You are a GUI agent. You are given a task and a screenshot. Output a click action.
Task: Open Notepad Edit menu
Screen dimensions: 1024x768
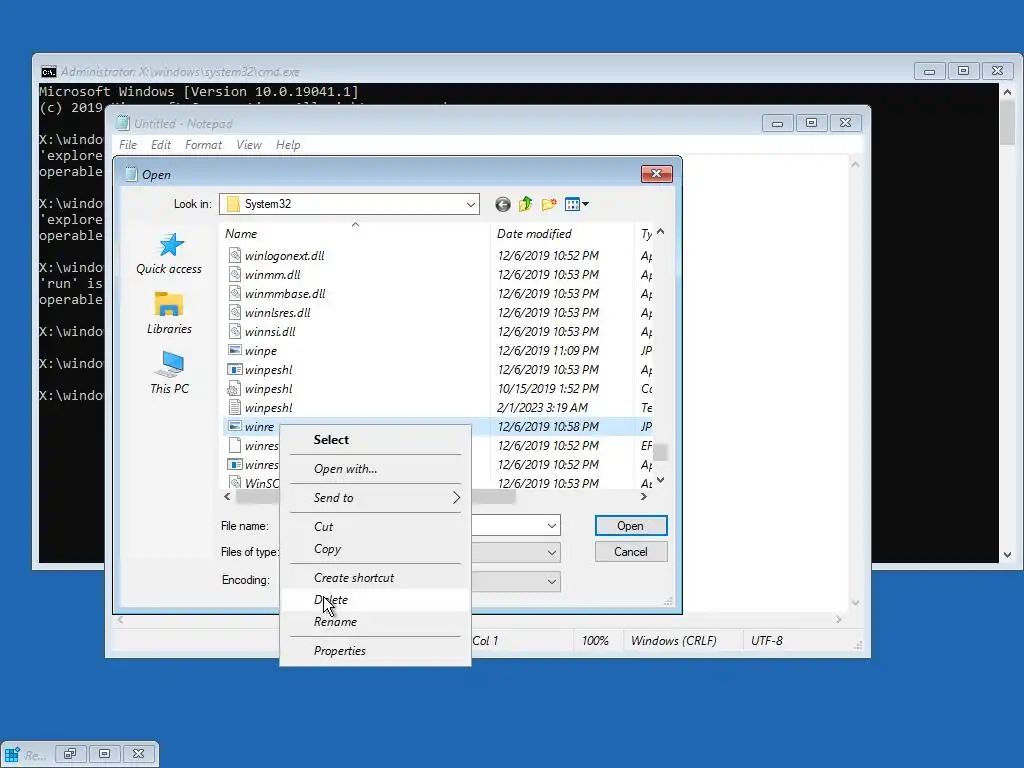[x=161, y=145]
